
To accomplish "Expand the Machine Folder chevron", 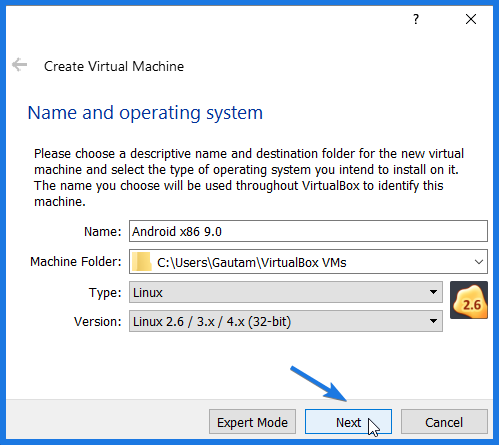I will pos(479,262).
